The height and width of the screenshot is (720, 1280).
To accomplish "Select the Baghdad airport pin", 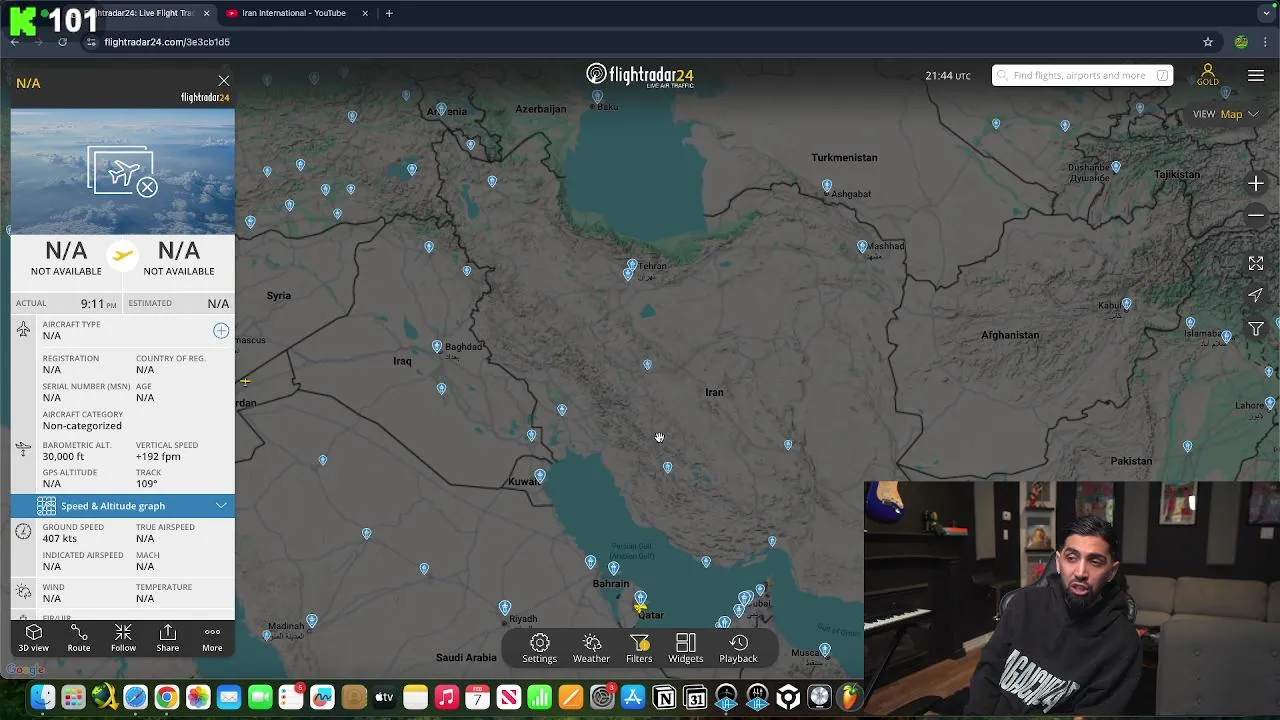I will pyautogui.click(x=437, y=347).
